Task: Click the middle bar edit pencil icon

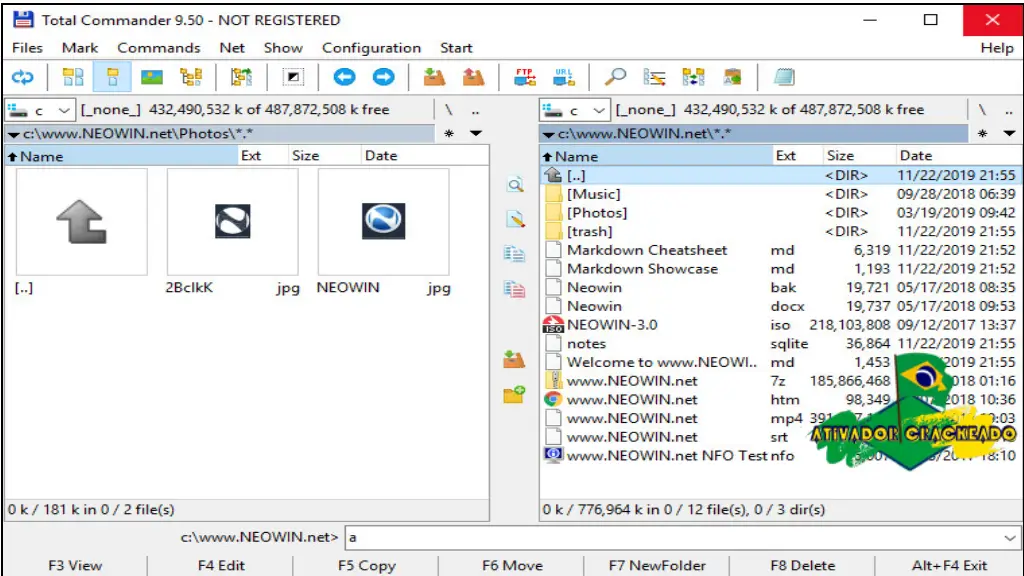Action: 515,219
